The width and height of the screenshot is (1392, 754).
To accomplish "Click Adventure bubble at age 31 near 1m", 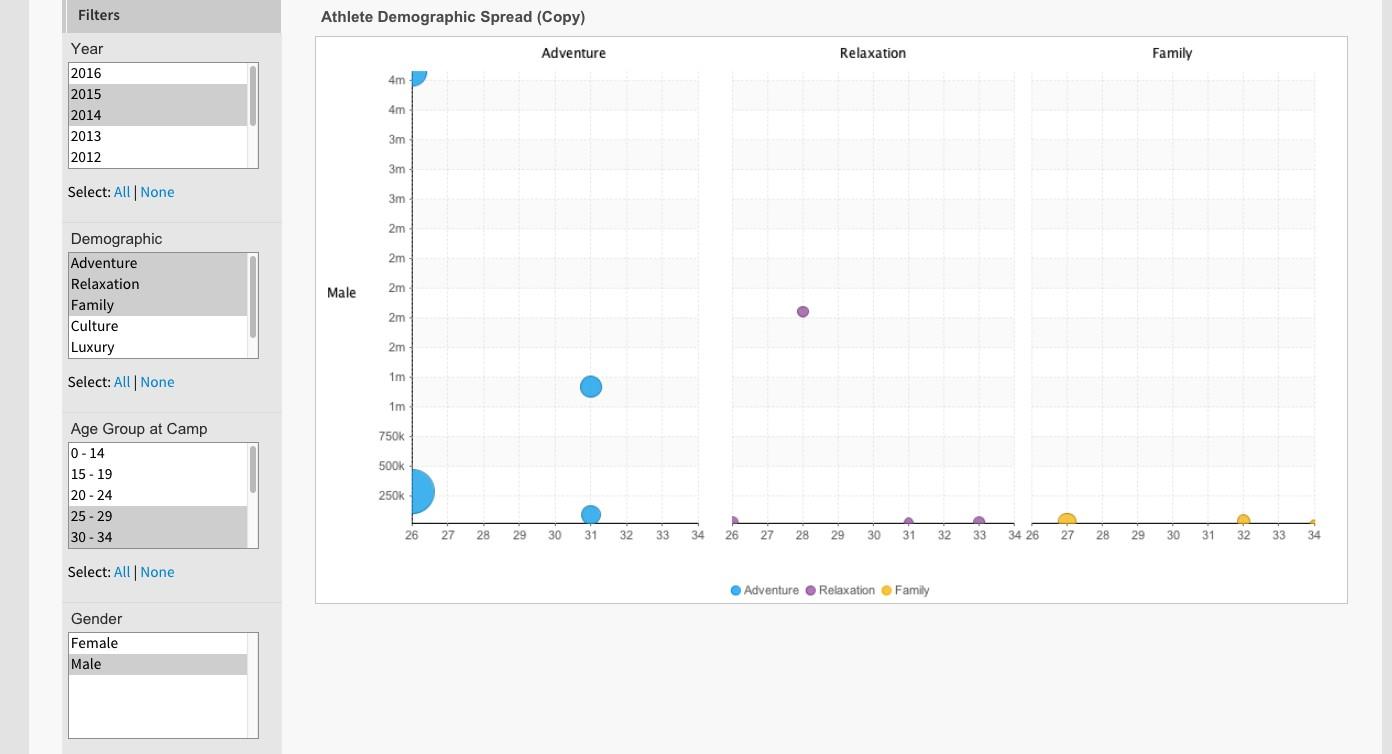I will 591,386.
